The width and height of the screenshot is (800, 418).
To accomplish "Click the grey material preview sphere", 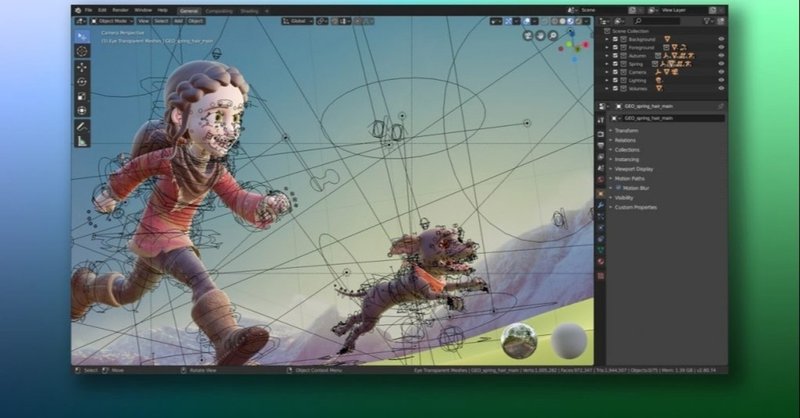I will [569, 340].
